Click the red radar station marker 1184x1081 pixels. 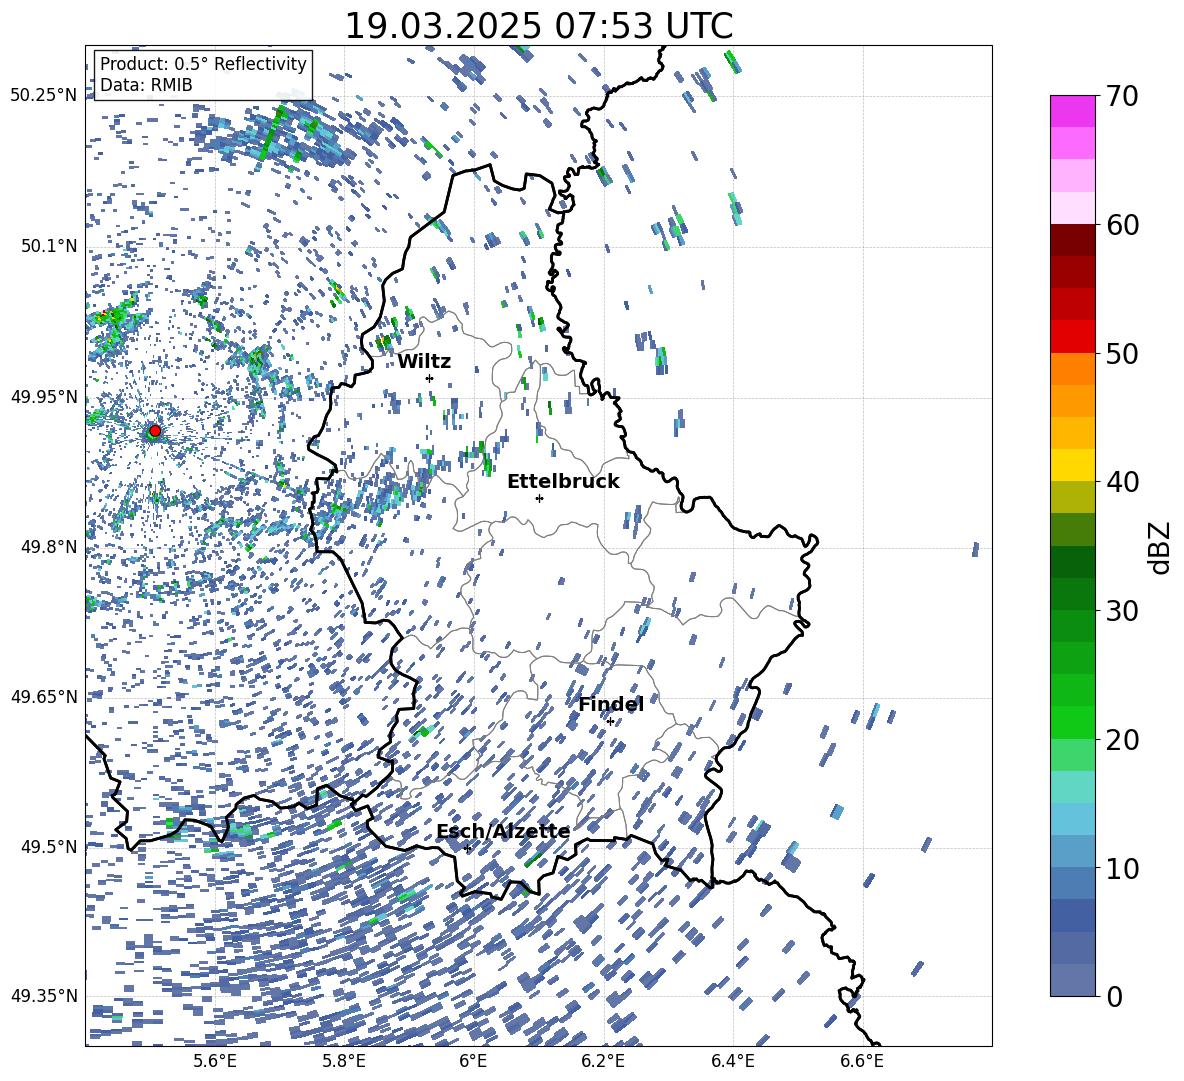155,431
